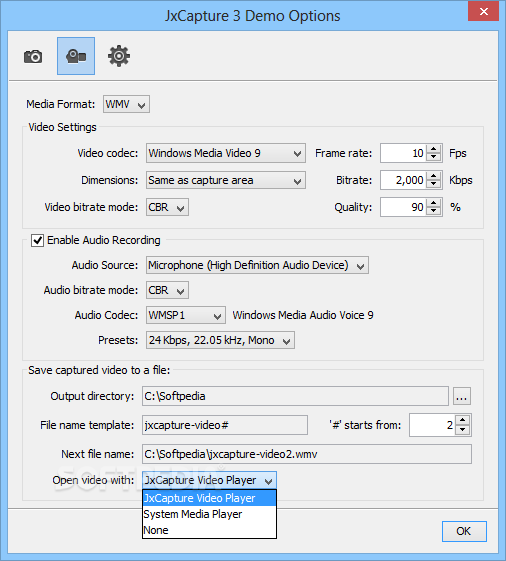Increase the '#' starts from number

pos(462,421)
